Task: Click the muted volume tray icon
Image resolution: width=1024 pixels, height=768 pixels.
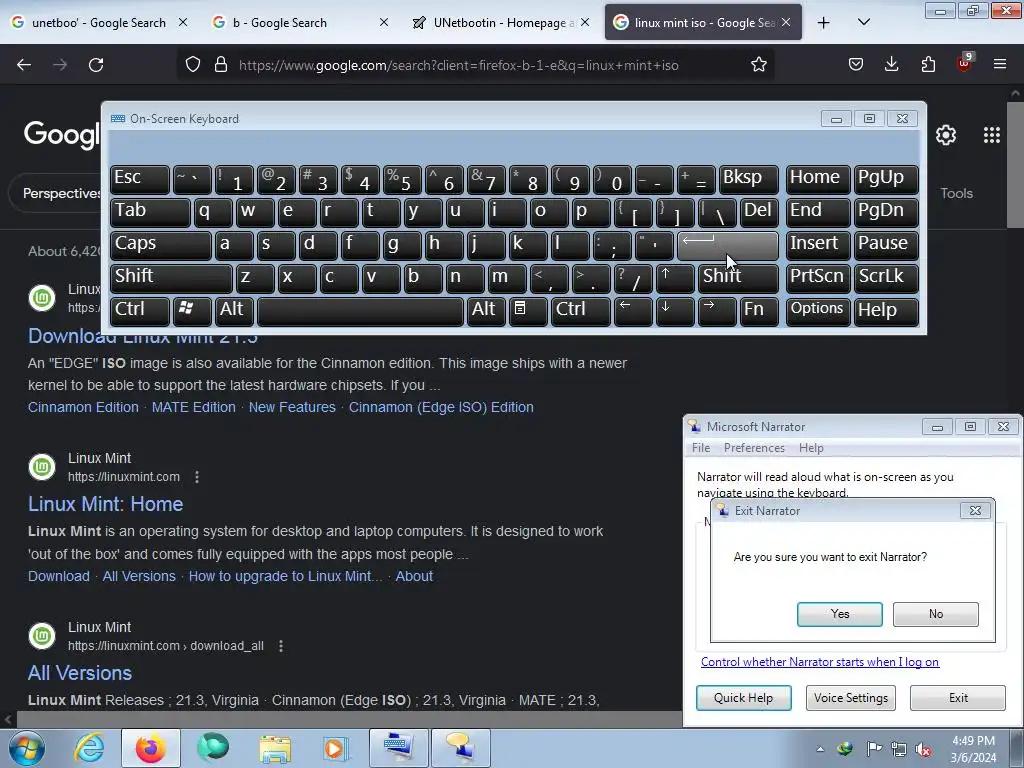Action: (x=923, y=750)
